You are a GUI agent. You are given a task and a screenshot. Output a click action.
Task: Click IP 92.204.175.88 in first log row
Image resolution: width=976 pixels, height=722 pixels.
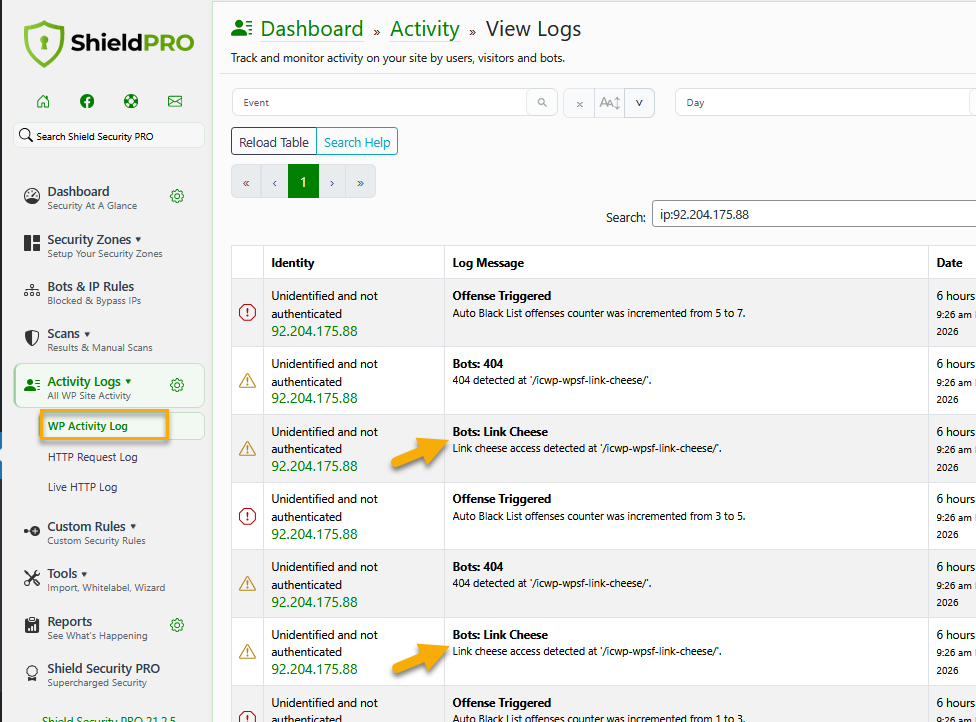pos(314,331)
